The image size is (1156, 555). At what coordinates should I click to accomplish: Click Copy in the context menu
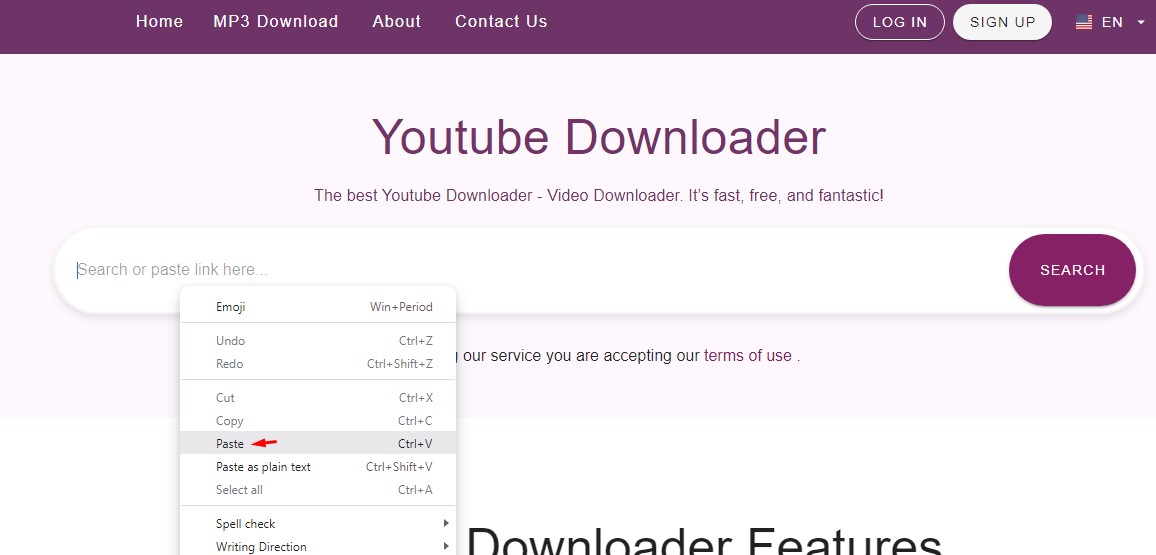tap(230, 421)
